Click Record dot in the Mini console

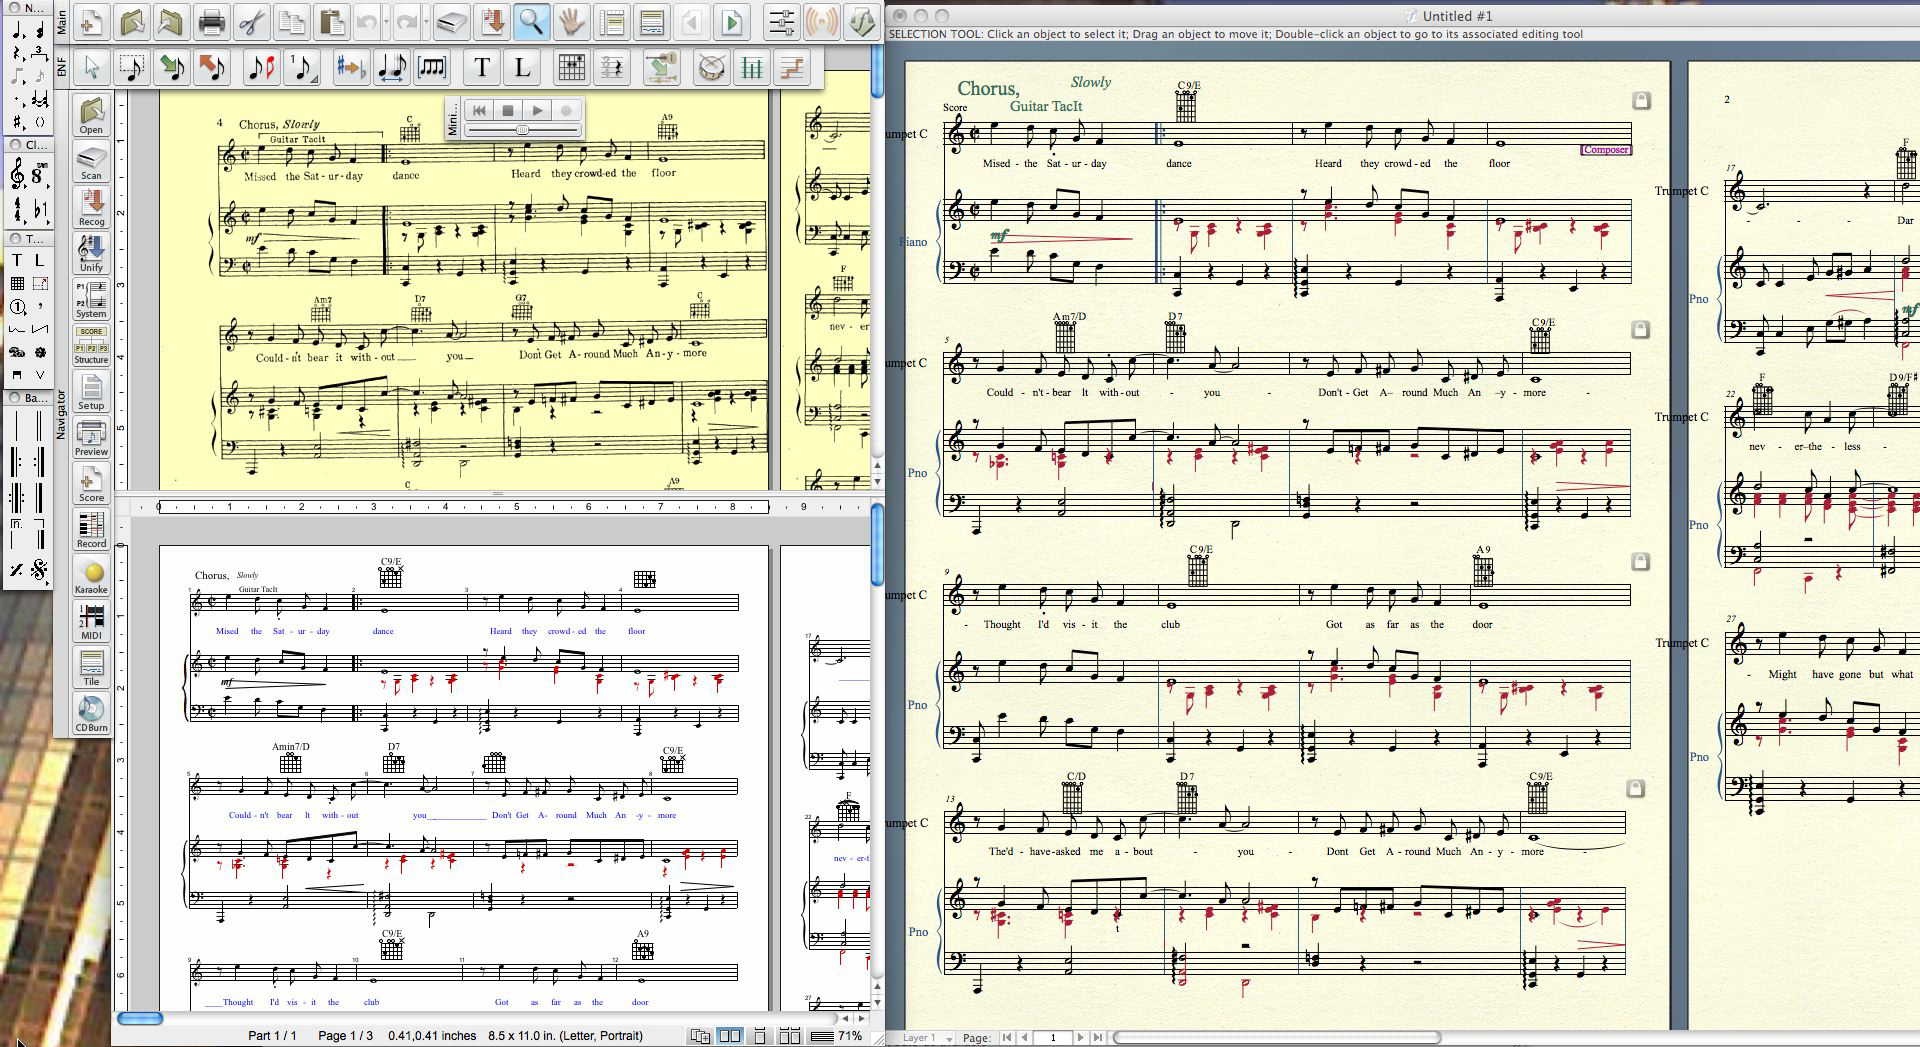(x=566, y=110)
